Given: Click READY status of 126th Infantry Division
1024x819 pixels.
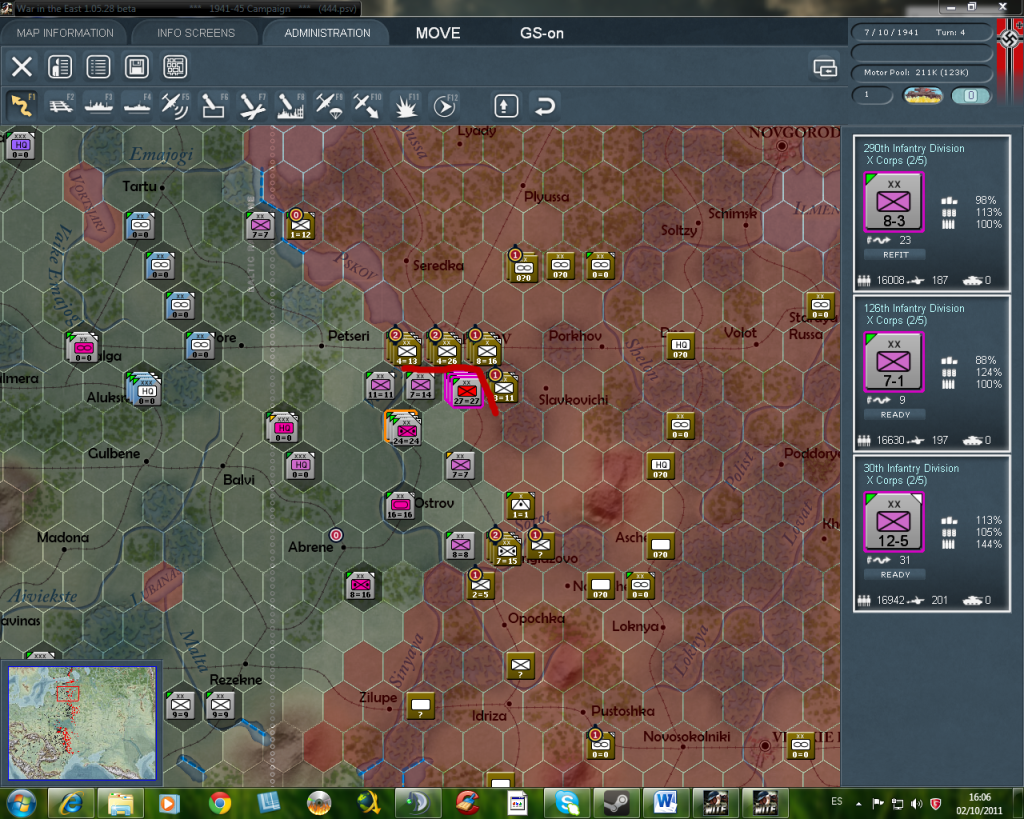Looking at the screenshot, I should tap(895, 415).
